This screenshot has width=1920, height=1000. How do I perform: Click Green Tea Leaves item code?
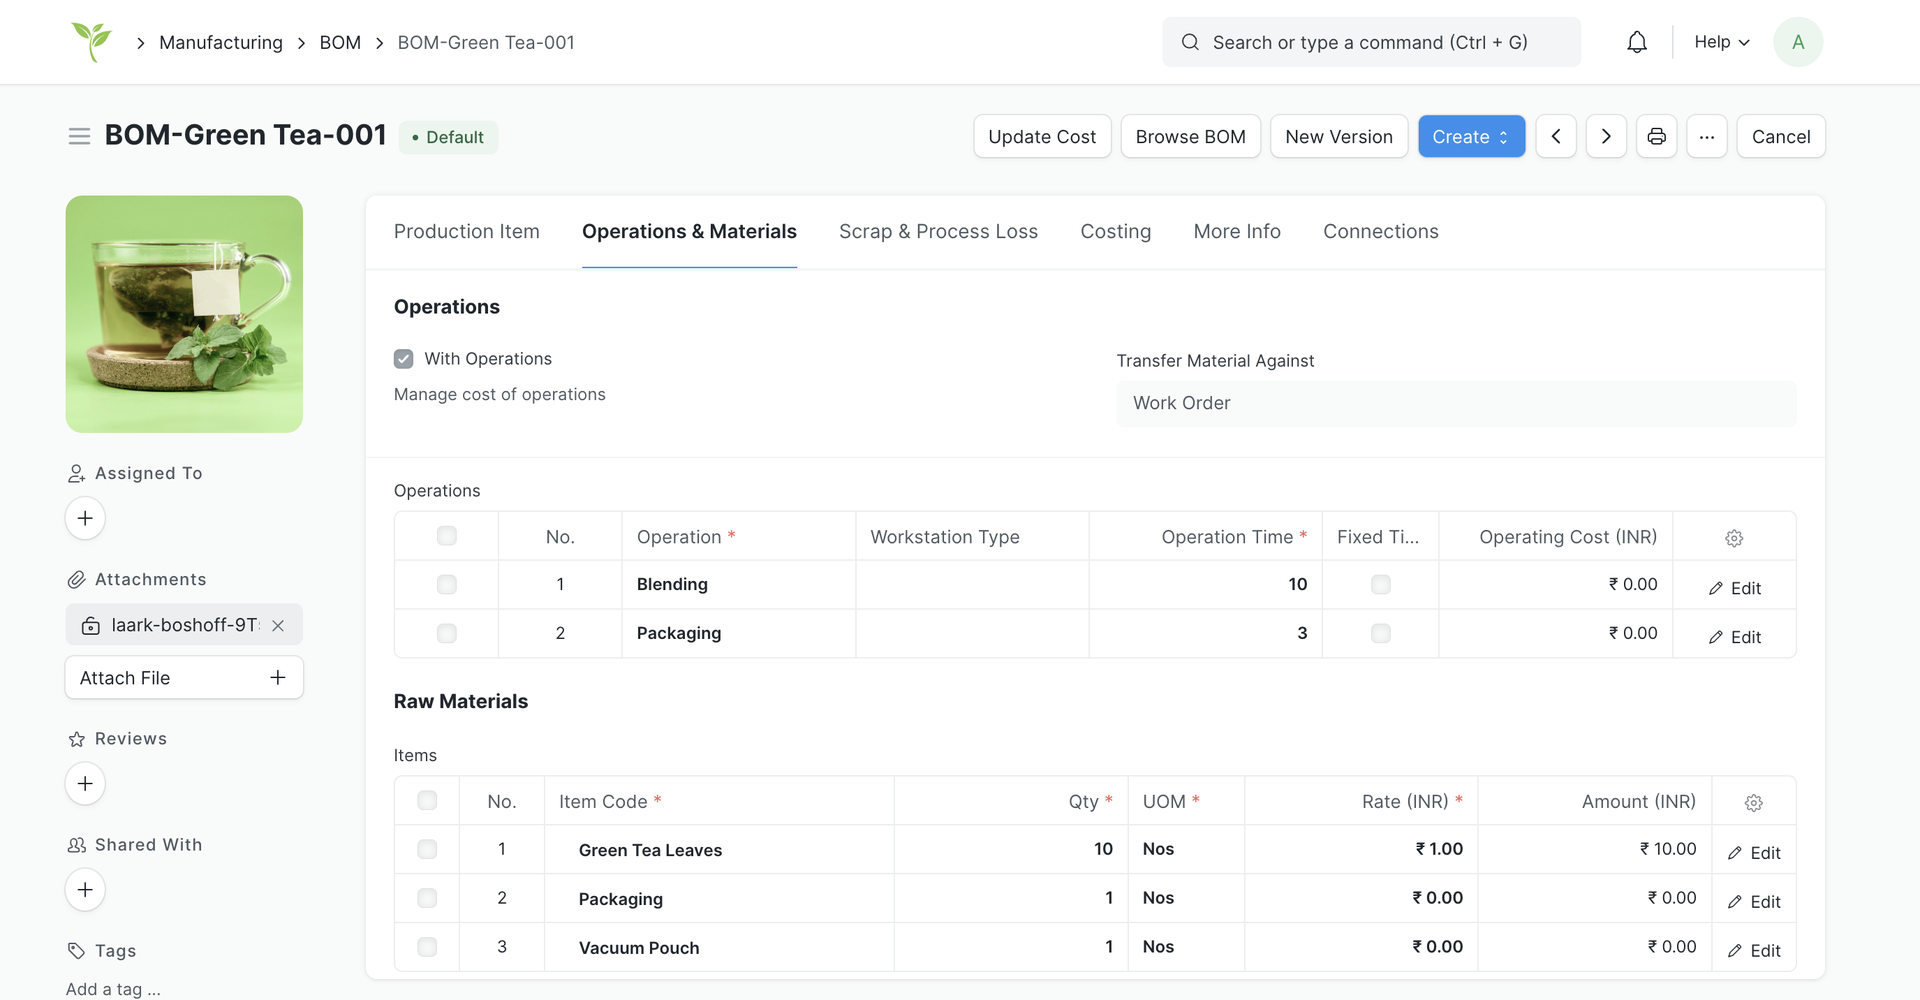point(650,850)
